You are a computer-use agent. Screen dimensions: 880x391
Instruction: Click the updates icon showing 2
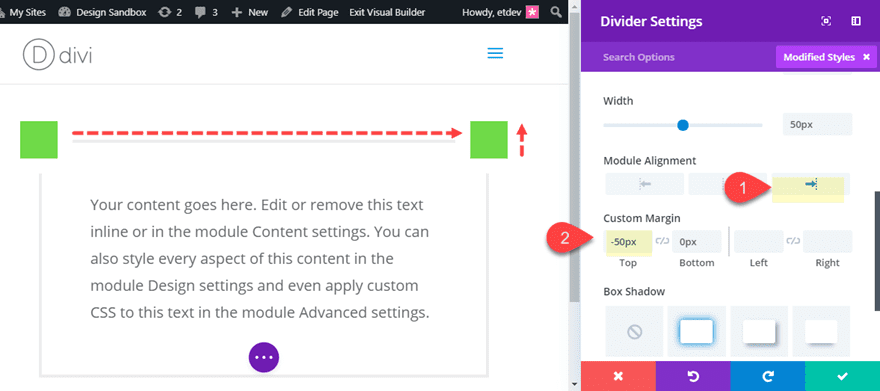[170, 12]
